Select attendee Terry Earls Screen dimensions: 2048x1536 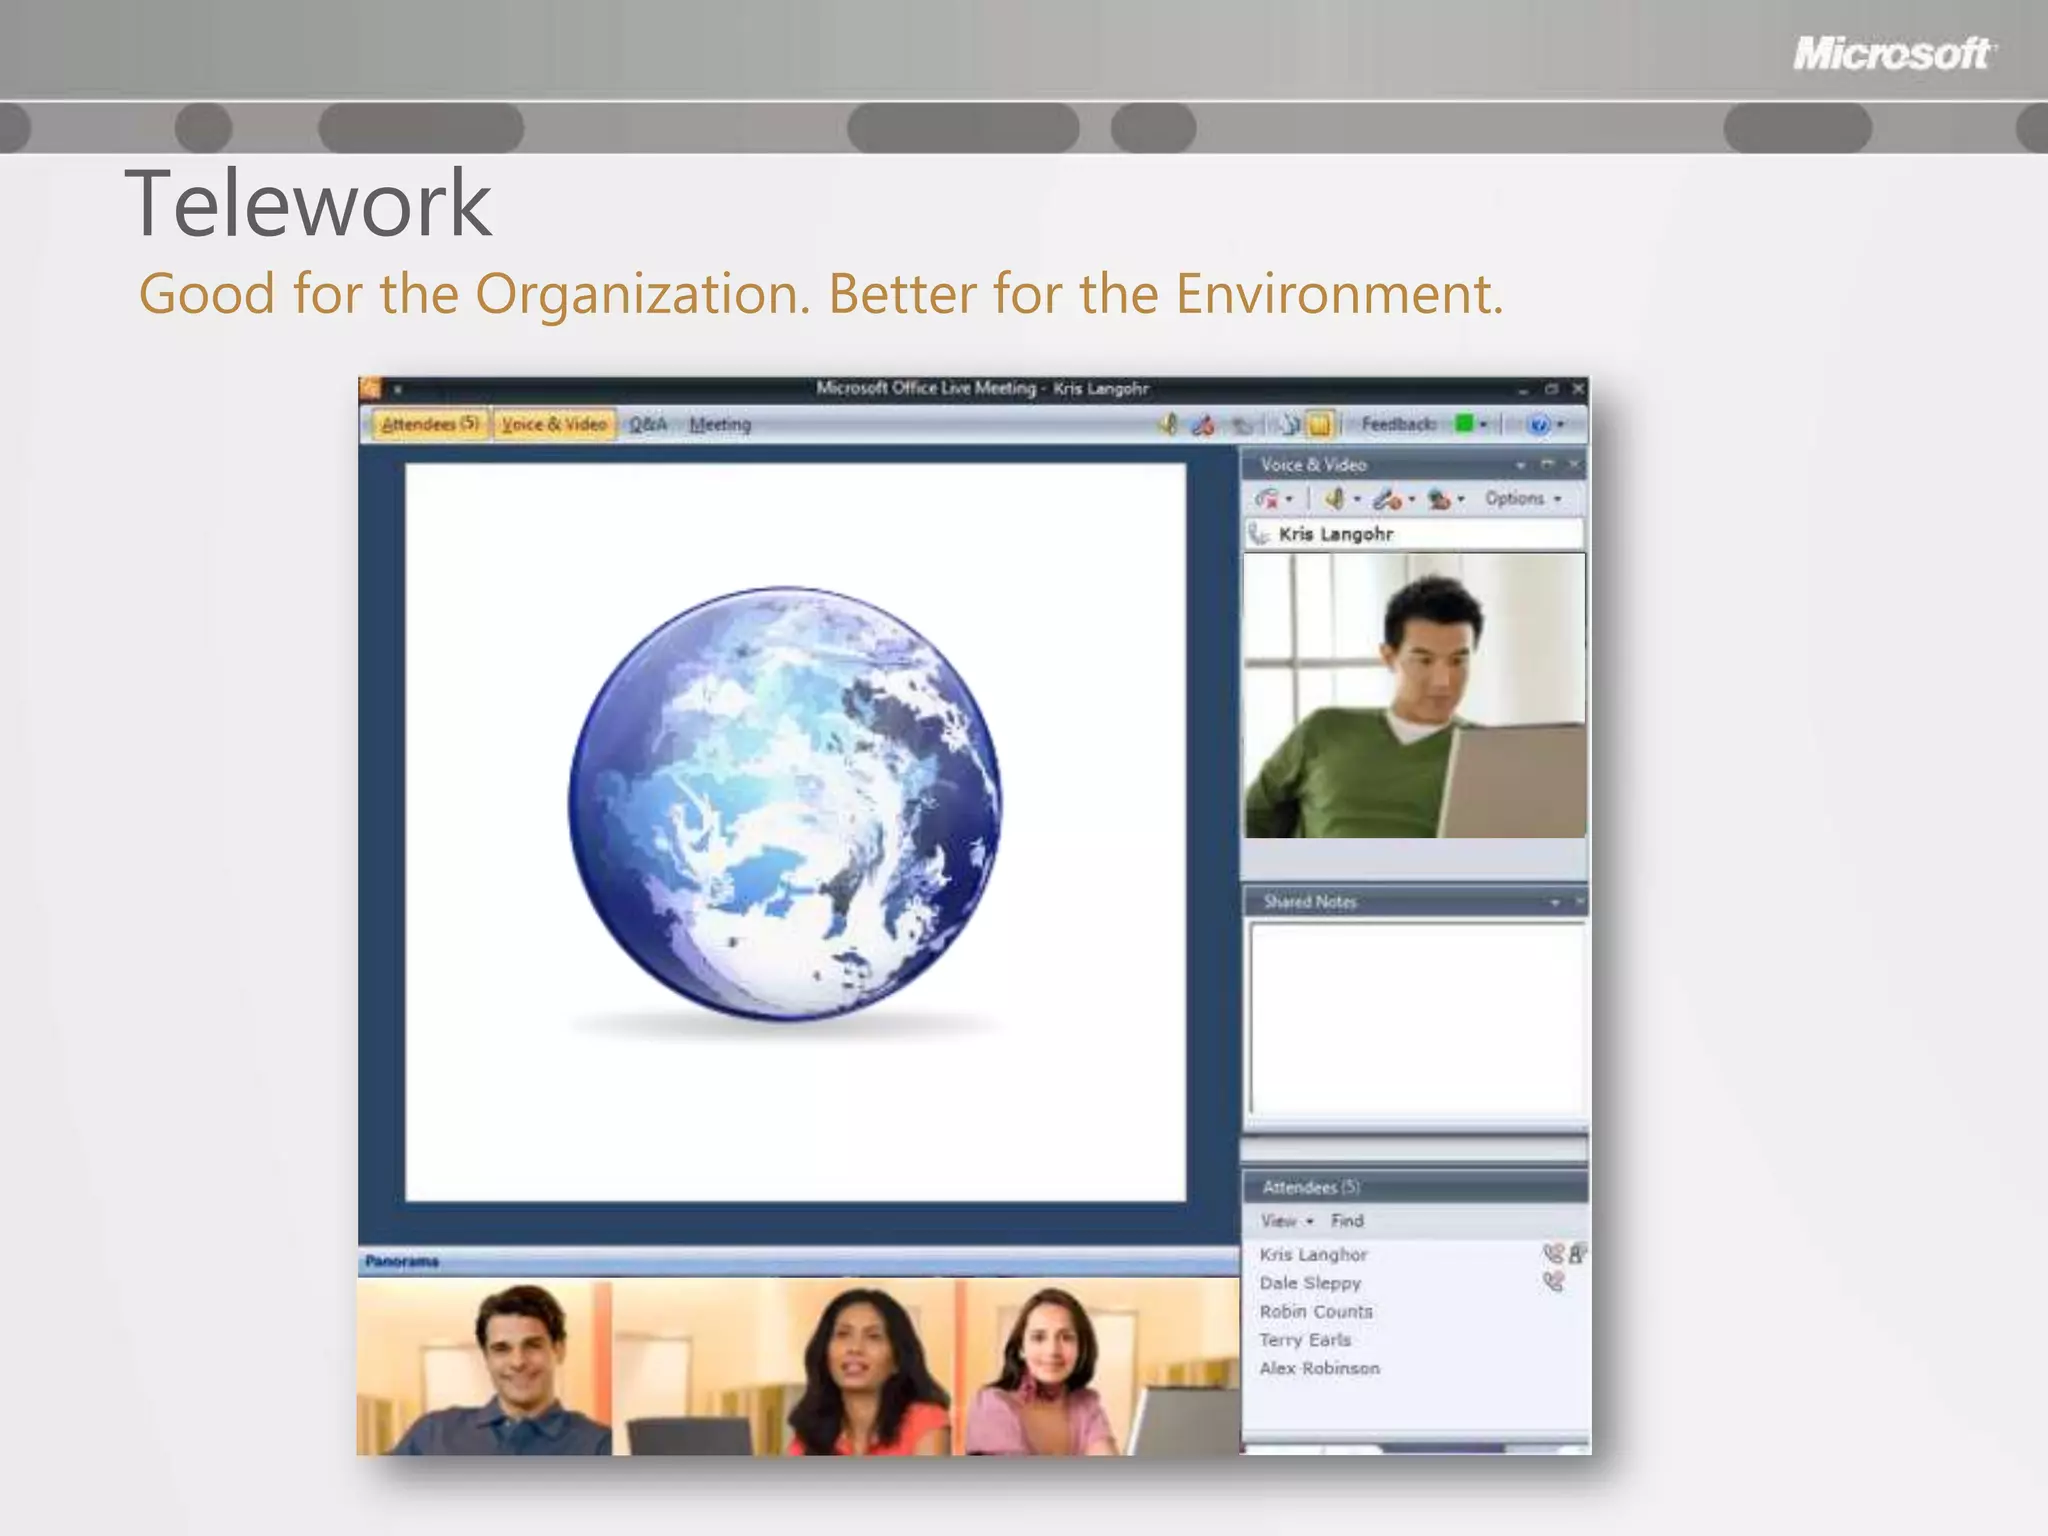[x=1305, y=1339]
